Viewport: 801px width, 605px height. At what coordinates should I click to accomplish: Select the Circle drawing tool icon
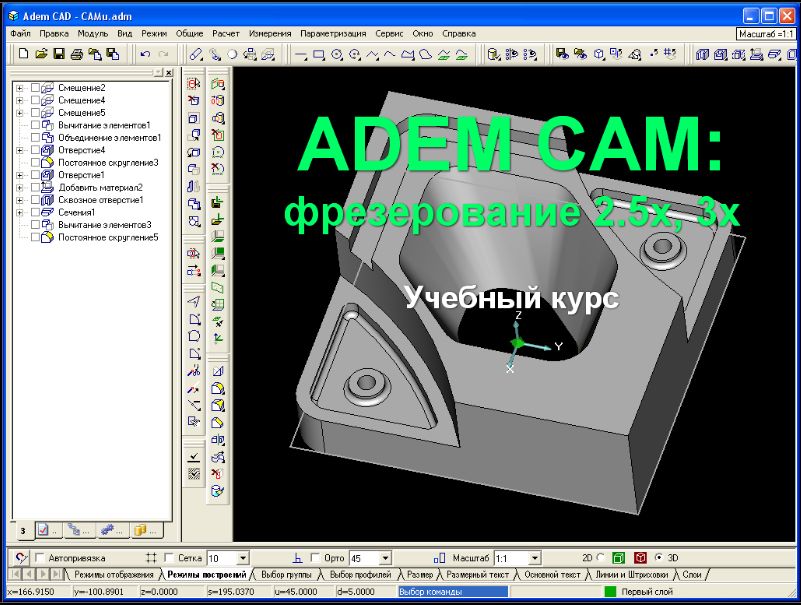pos(337,54)
